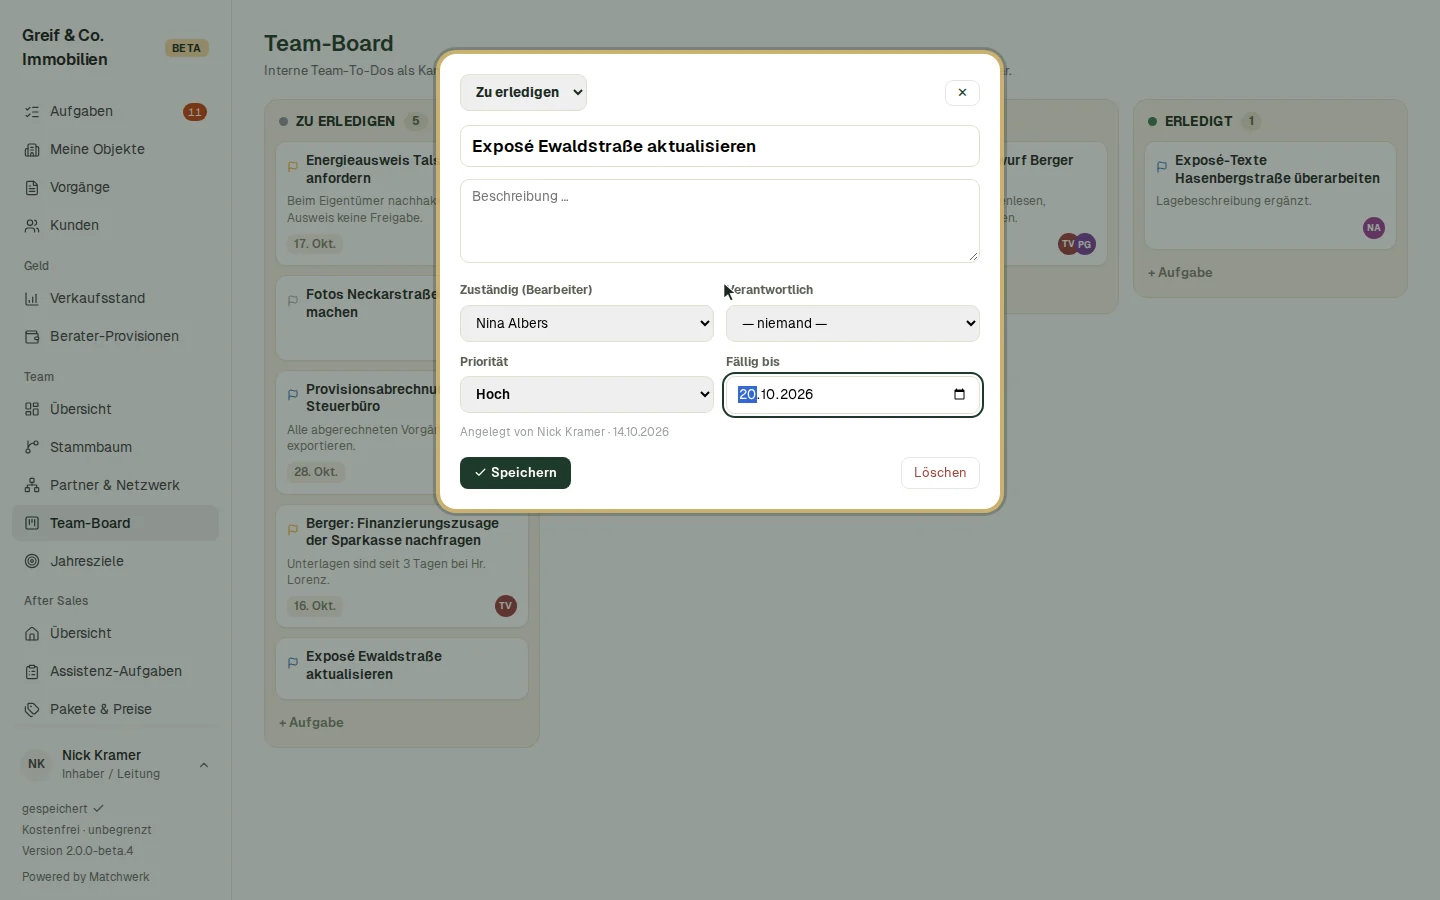Open Aufgaben in the sidebar
Screen dimensions: 1440x900
click(x=115, y=112)
